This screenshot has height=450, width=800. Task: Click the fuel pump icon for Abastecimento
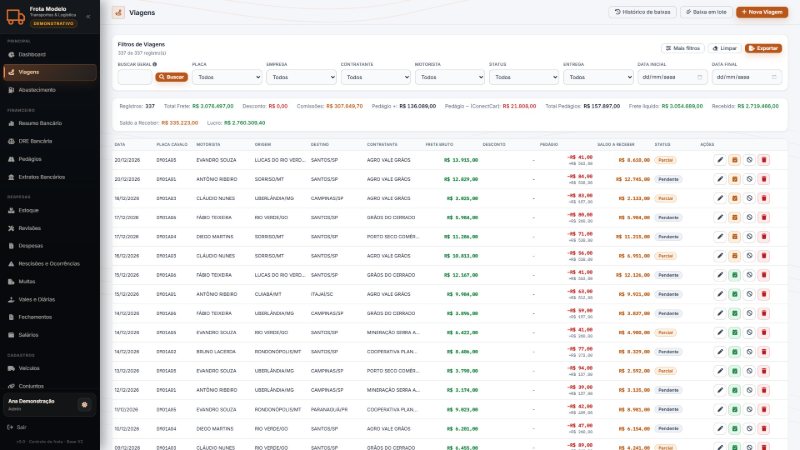click(11, 90)
